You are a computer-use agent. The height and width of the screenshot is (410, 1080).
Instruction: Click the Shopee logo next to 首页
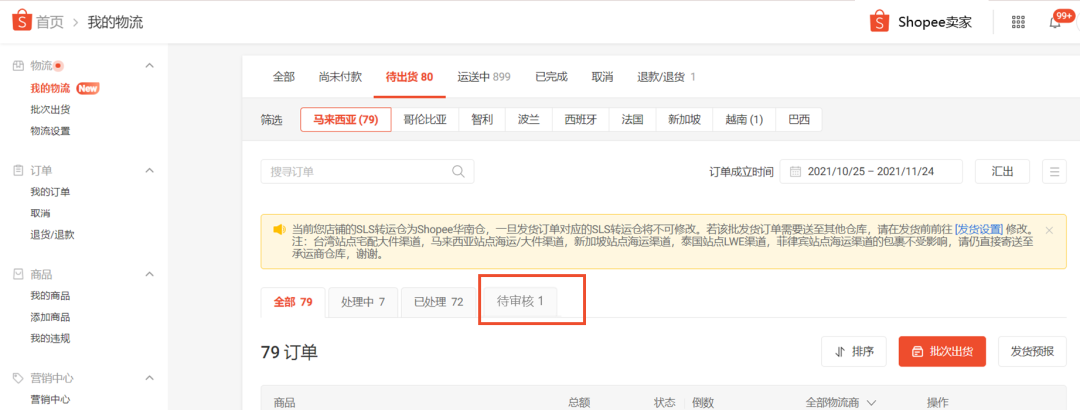pos(18,22)
